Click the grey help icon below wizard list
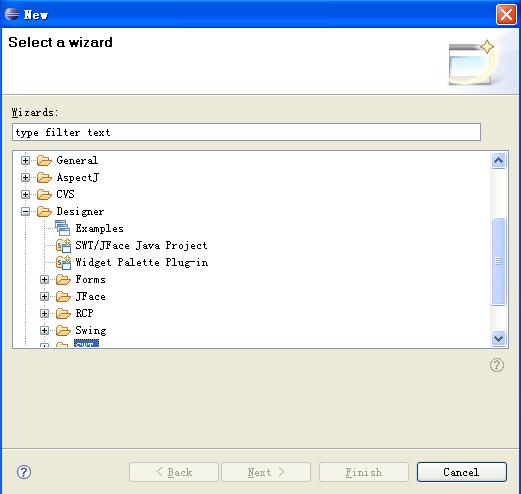 [497, 365]
